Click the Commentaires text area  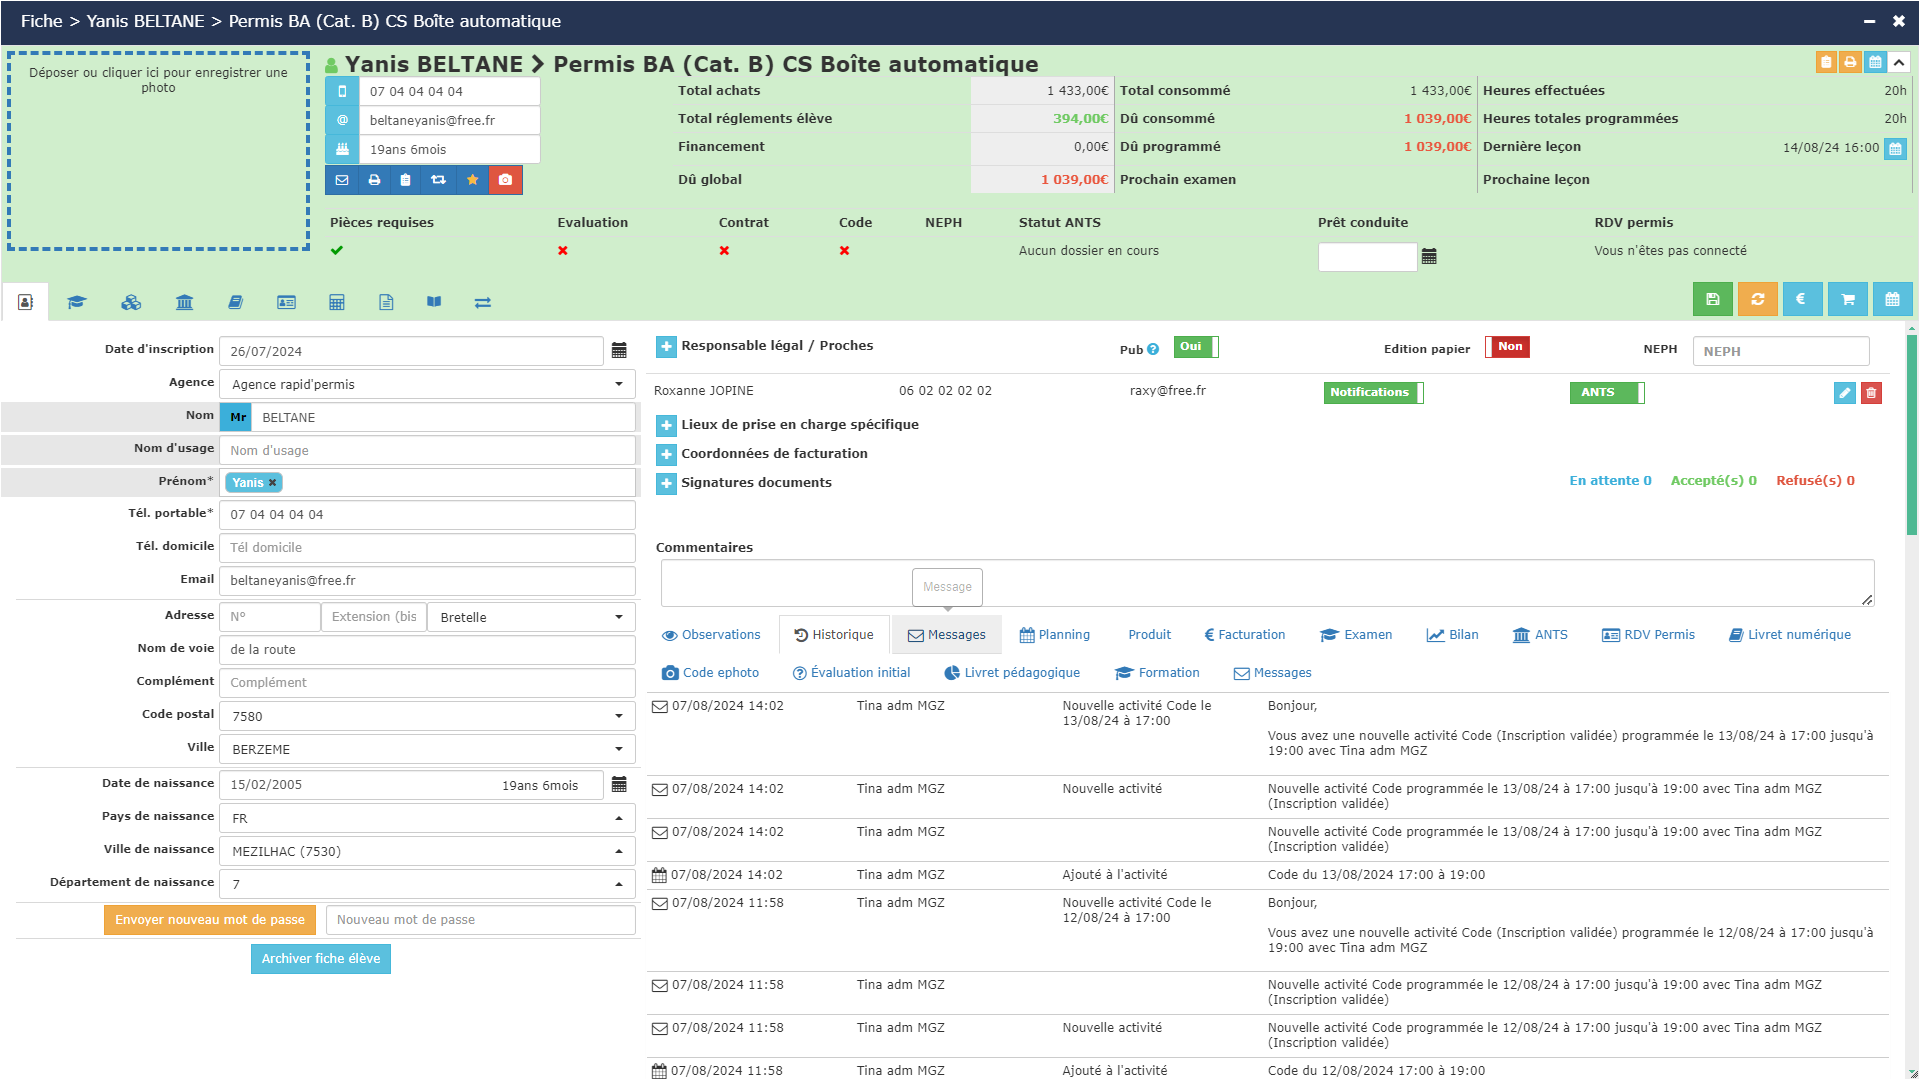[1267, 583]
